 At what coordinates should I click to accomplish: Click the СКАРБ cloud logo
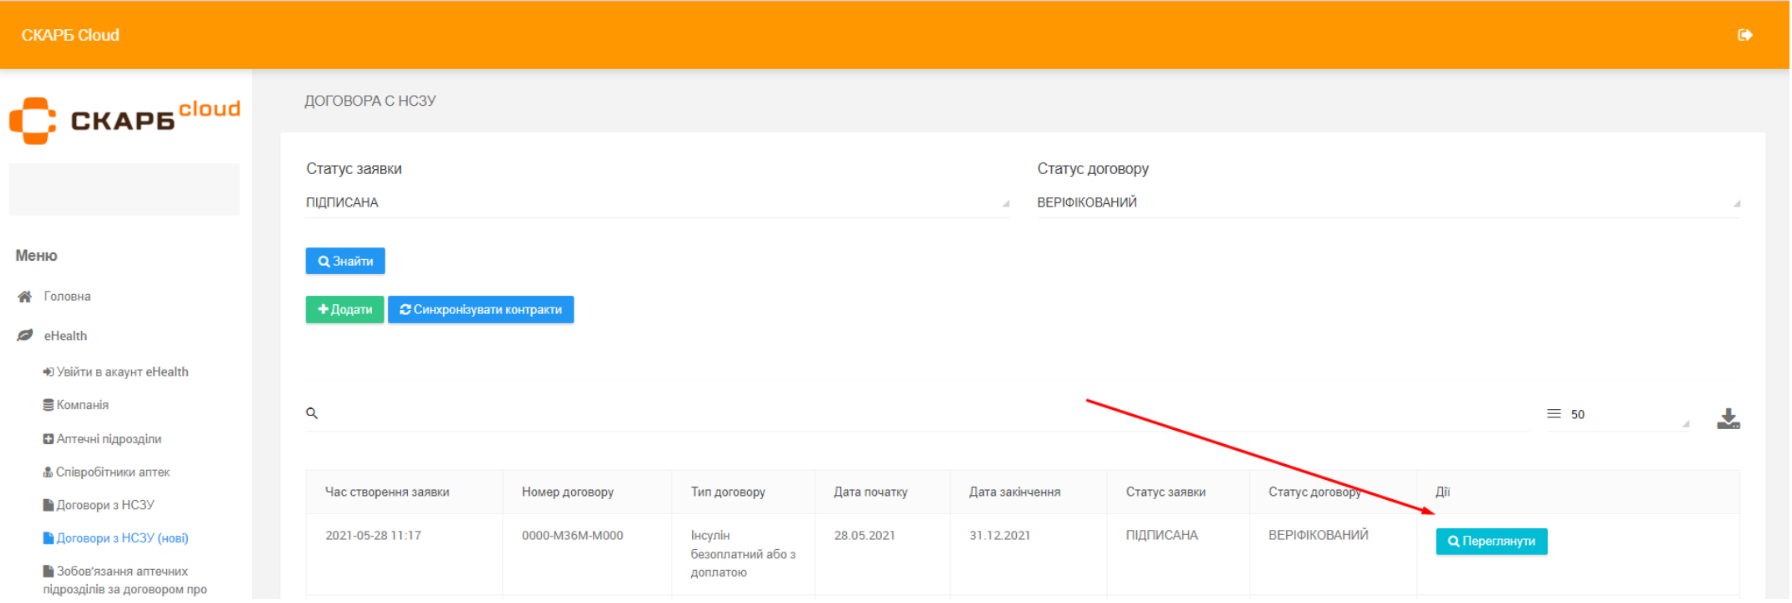coord(125,120)
